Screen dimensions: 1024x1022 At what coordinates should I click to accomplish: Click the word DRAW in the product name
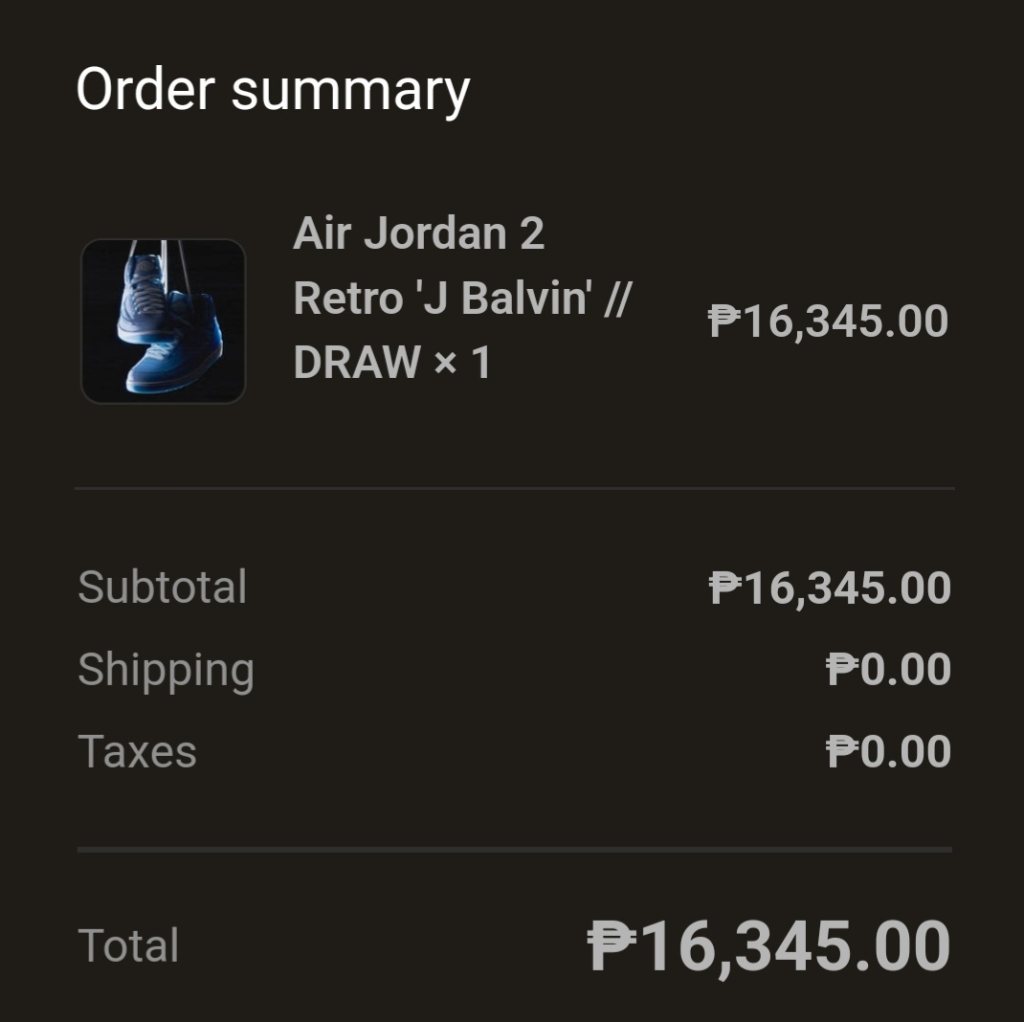tap(355, 362)
